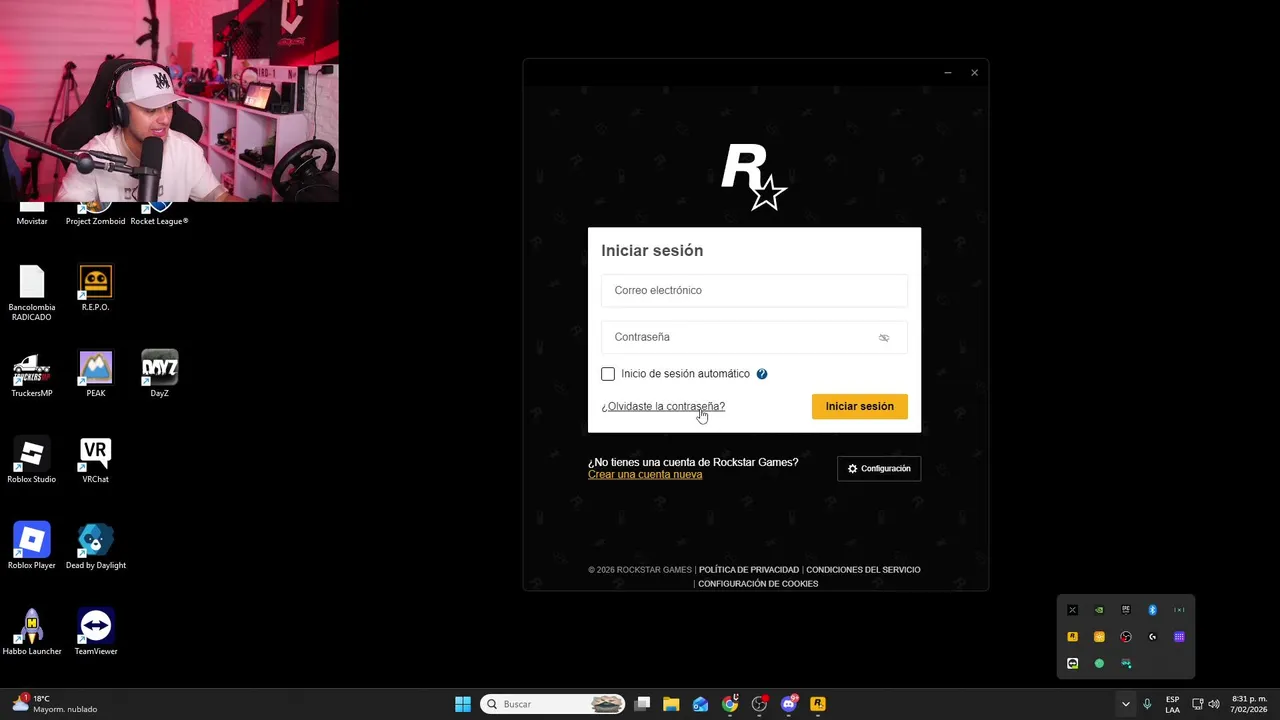Open the network status tray icon
Viewport: 1280px width, 720px height.
pyautogui.click(x=1198, y=704)
